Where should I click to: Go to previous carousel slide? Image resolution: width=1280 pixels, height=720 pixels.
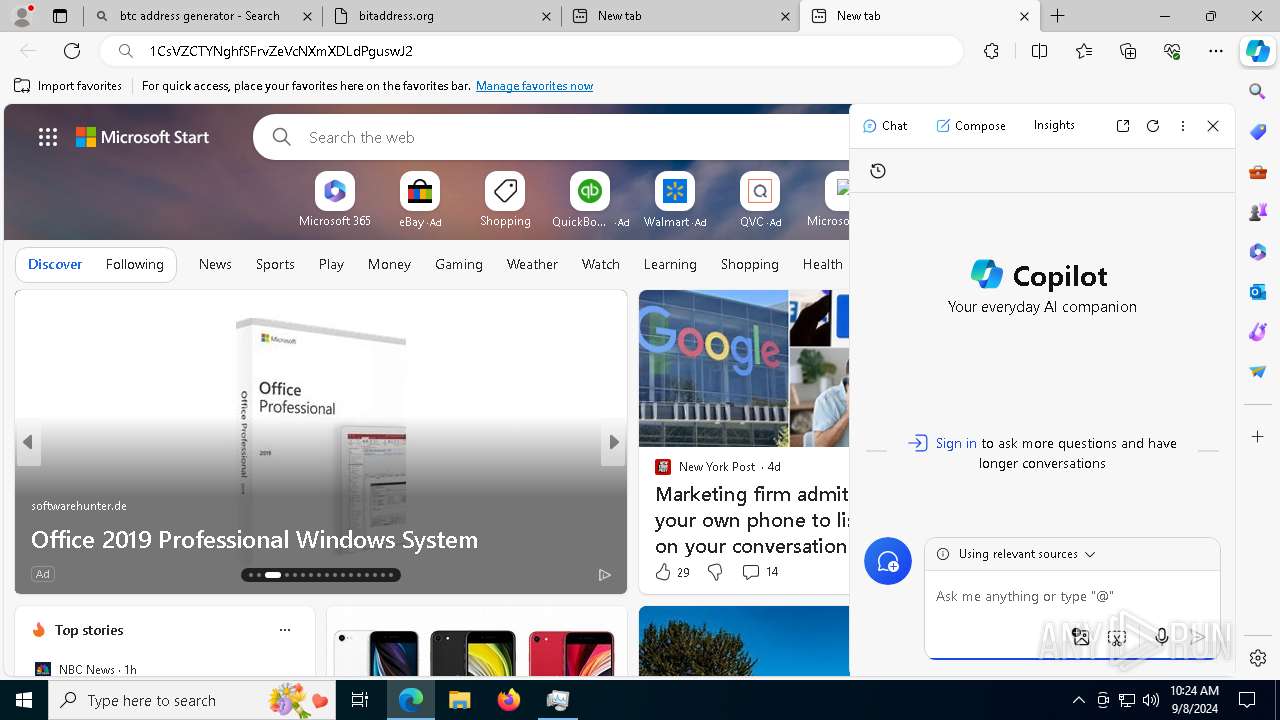click(28, 442)
